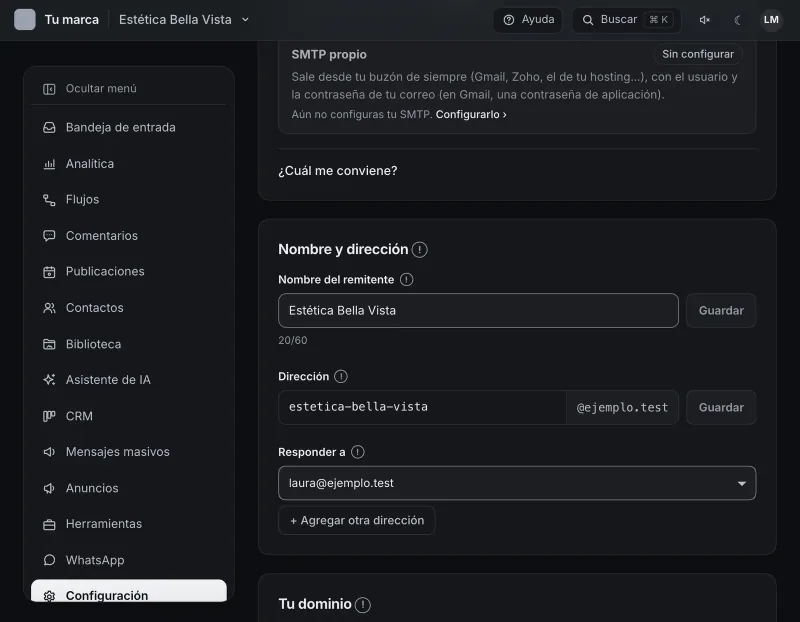Open the Analítica section
800x622 pixels.
pos(129,164)
